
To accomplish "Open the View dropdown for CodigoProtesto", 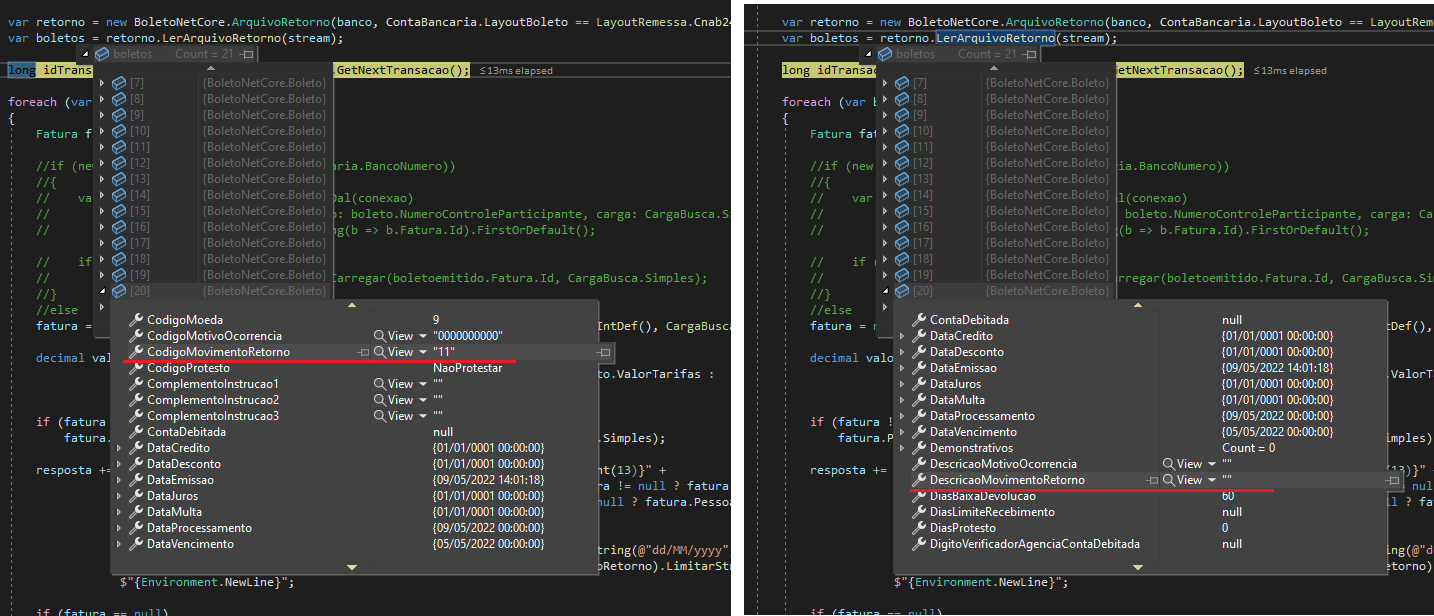I will [x=420, y=367].
